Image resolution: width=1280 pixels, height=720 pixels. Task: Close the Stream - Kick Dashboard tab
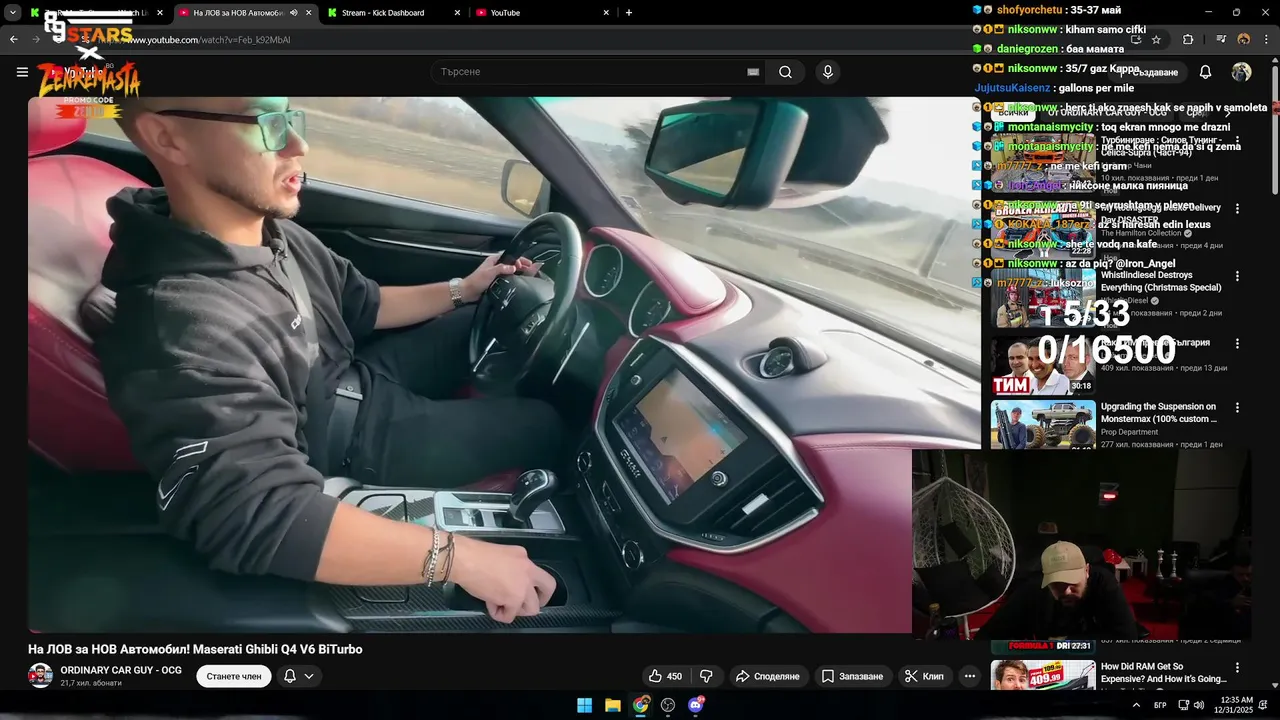457,13
